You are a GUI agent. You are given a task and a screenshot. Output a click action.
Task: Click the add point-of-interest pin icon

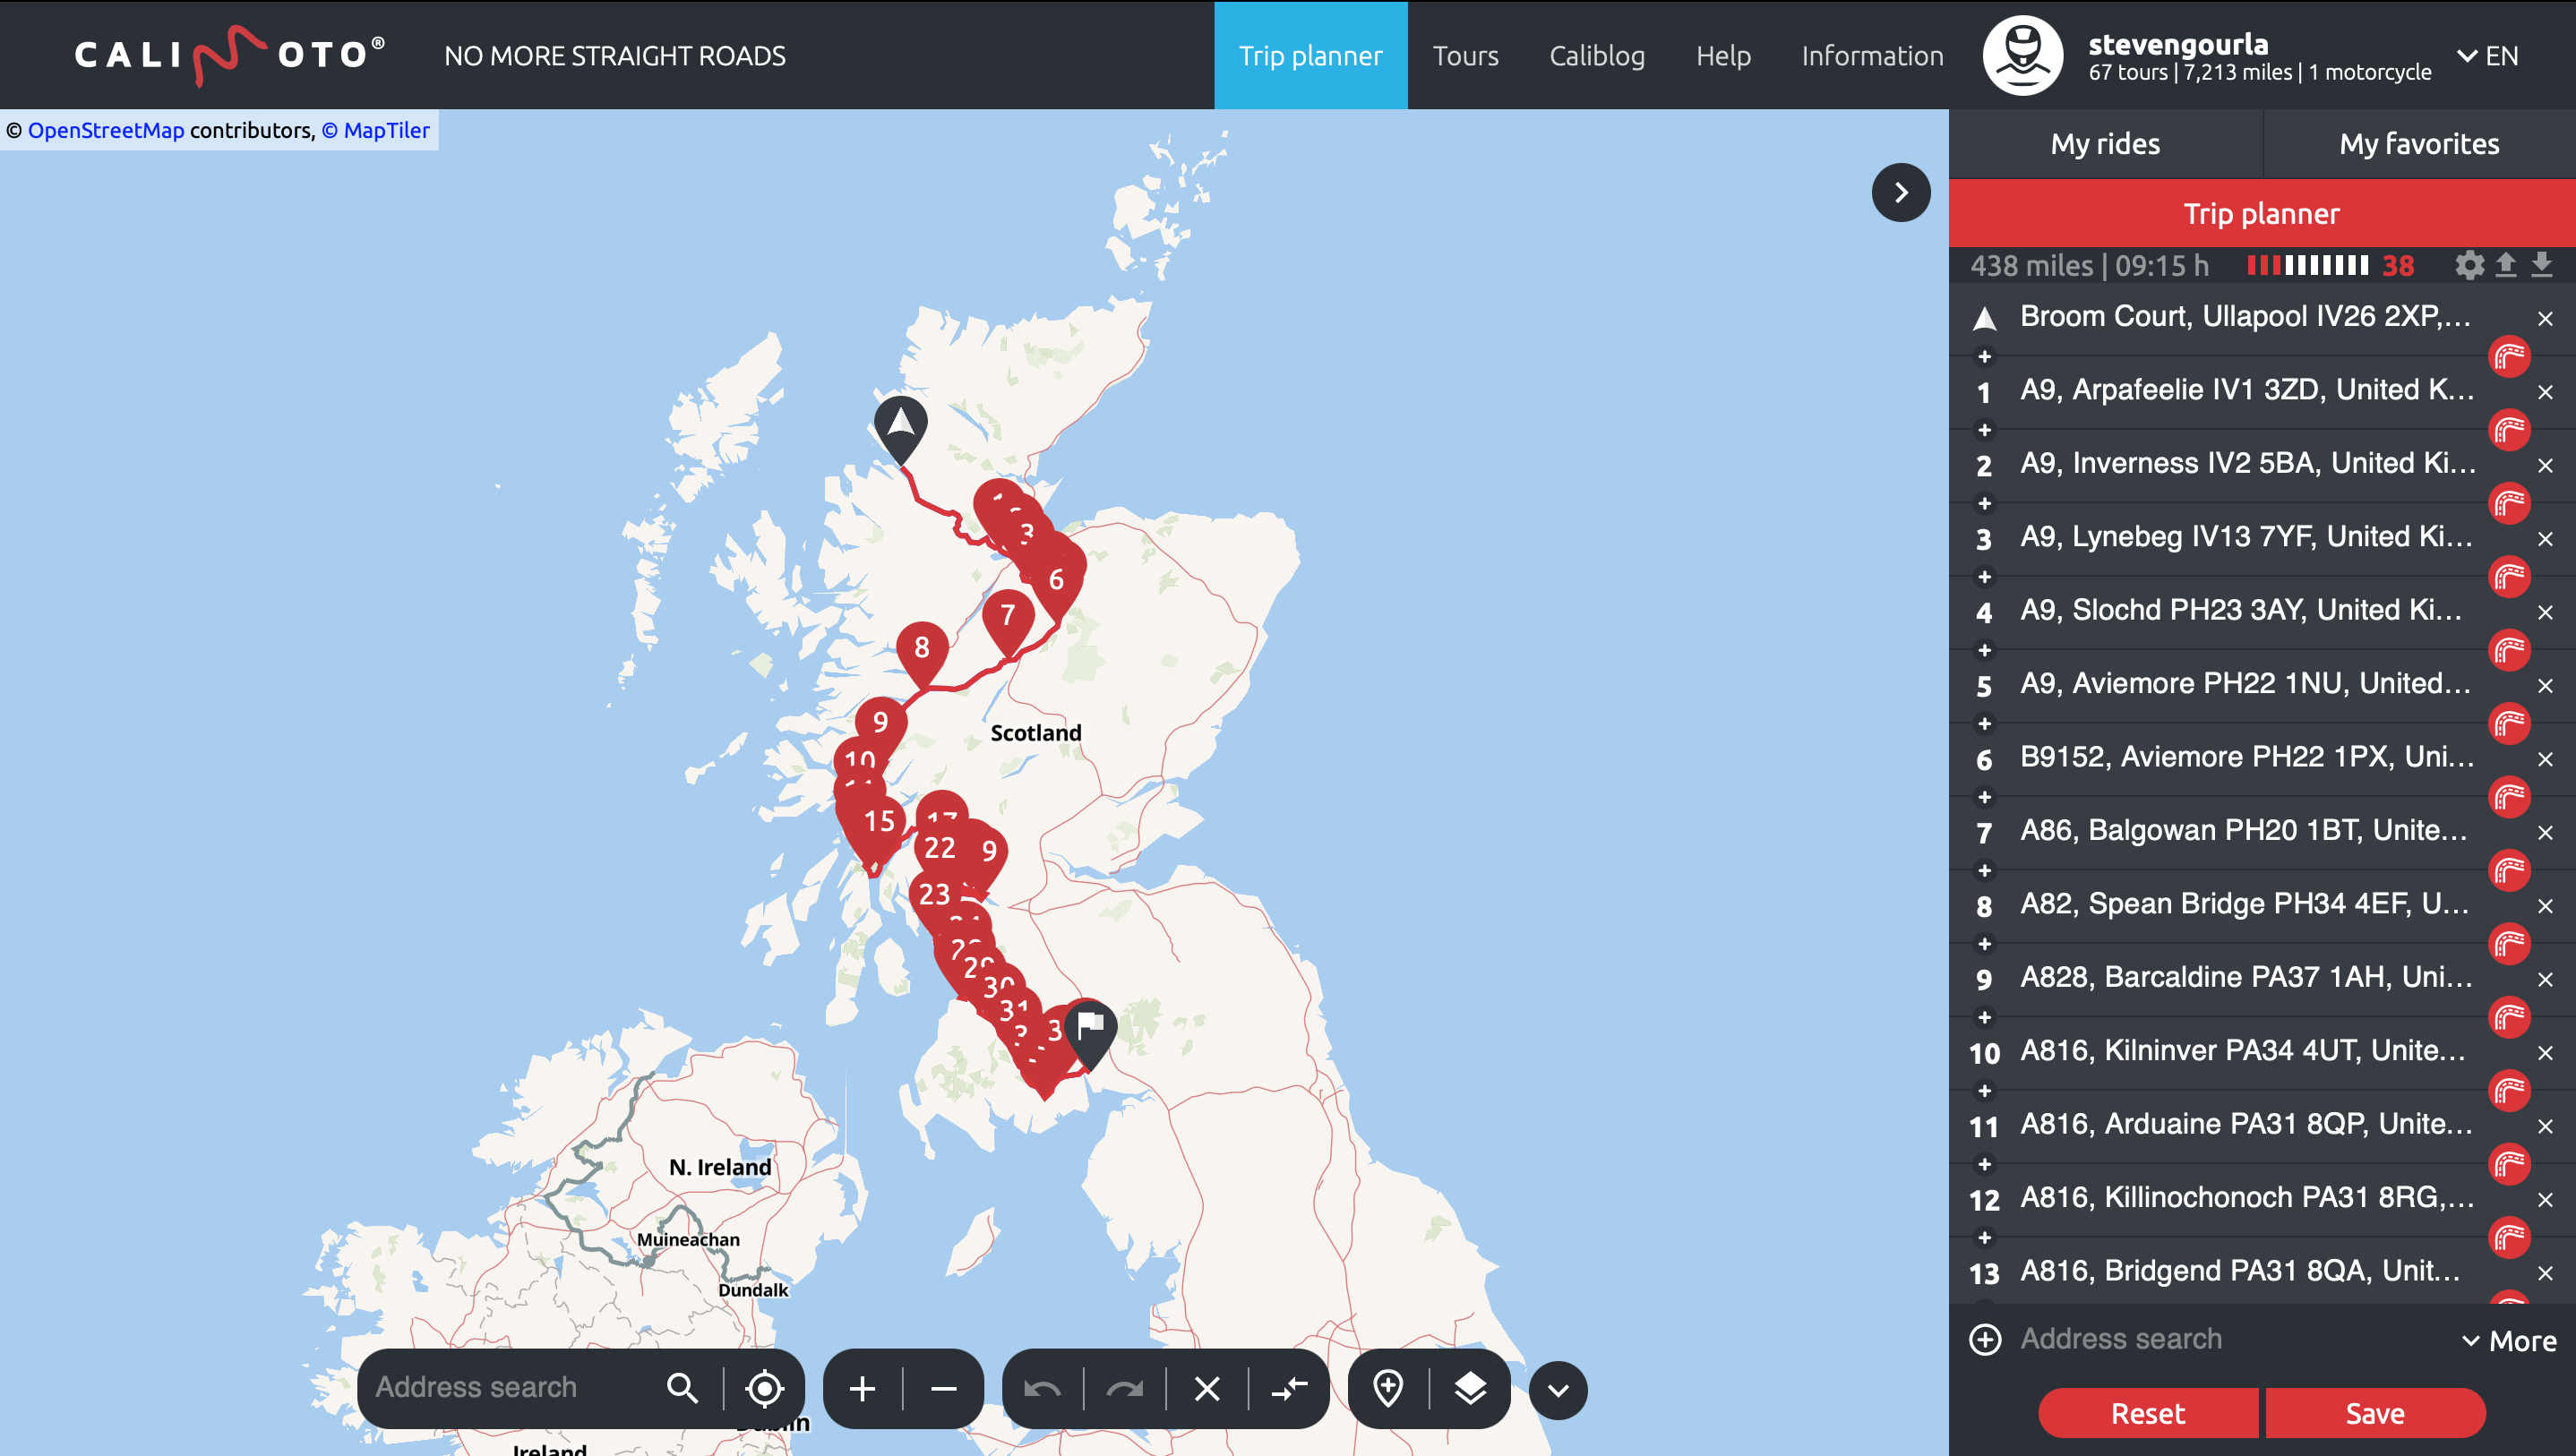point(1388,1388)
